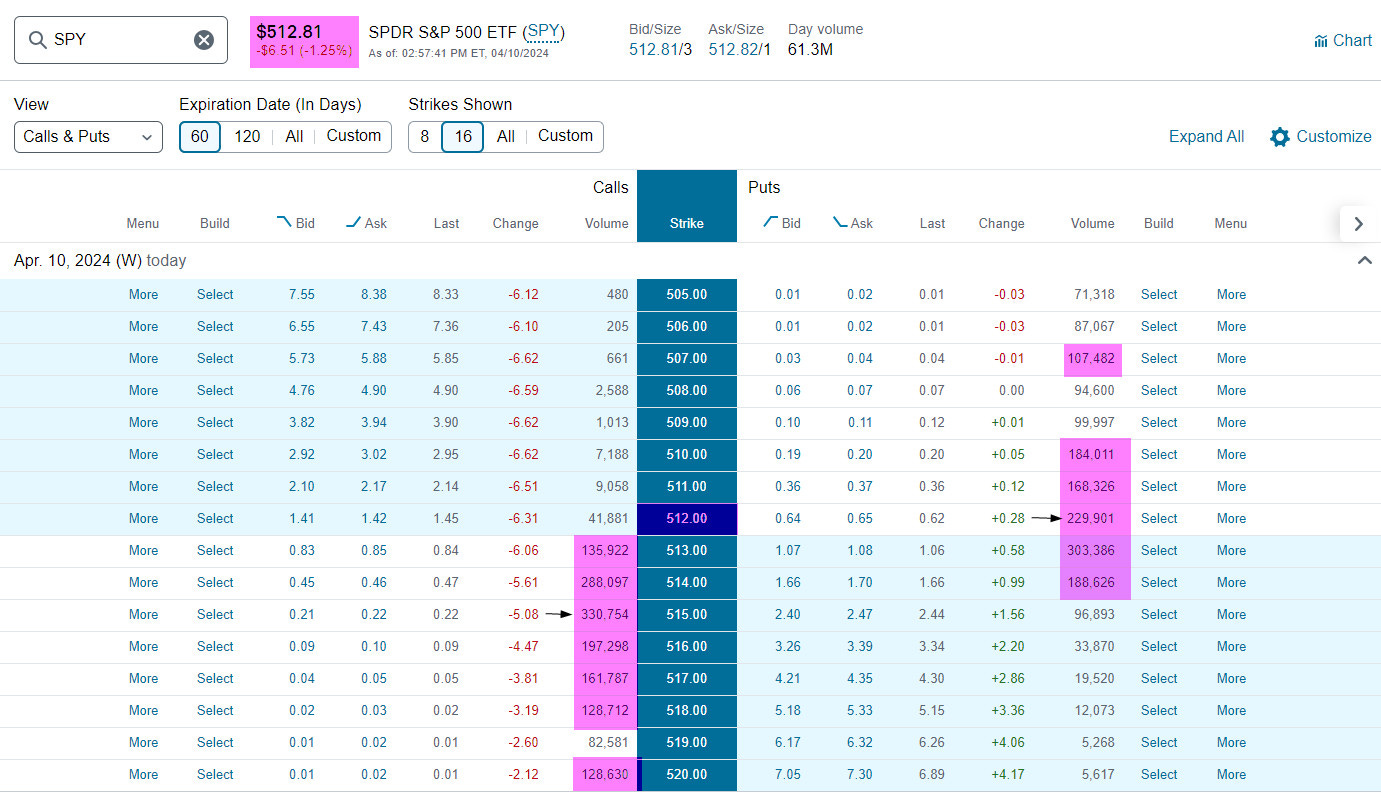The height and width of the screenshot is (792, 1381).
Task: Collapse the Apr. 10, 2024 expiration group
Action: (1364, 260)
